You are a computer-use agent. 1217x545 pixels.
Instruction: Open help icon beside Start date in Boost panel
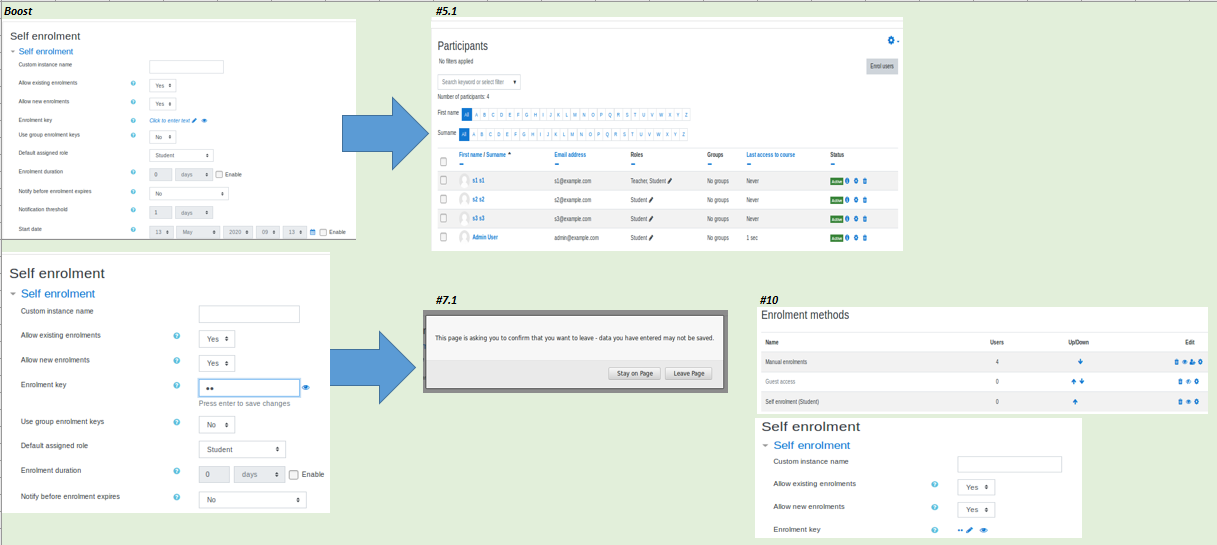pos(133,230)
